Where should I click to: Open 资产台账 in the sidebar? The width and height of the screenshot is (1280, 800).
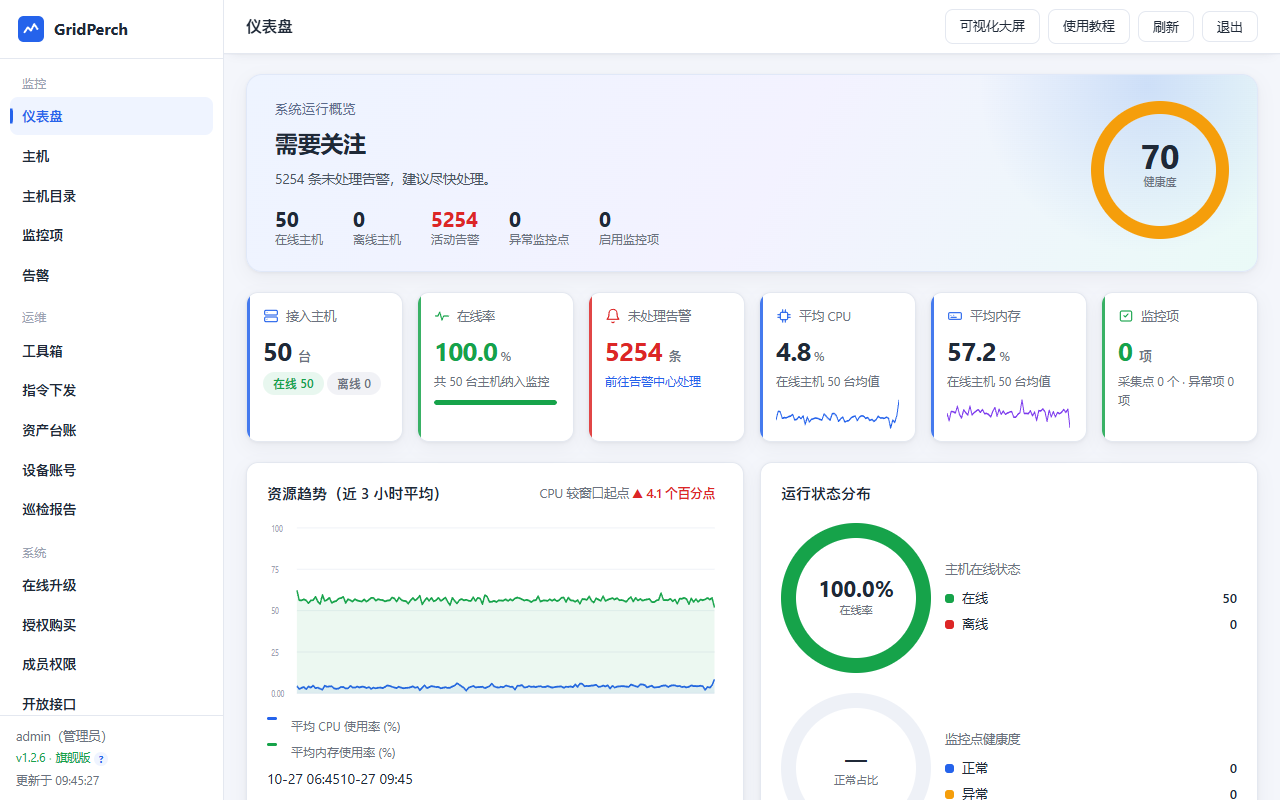click(111, 430)
